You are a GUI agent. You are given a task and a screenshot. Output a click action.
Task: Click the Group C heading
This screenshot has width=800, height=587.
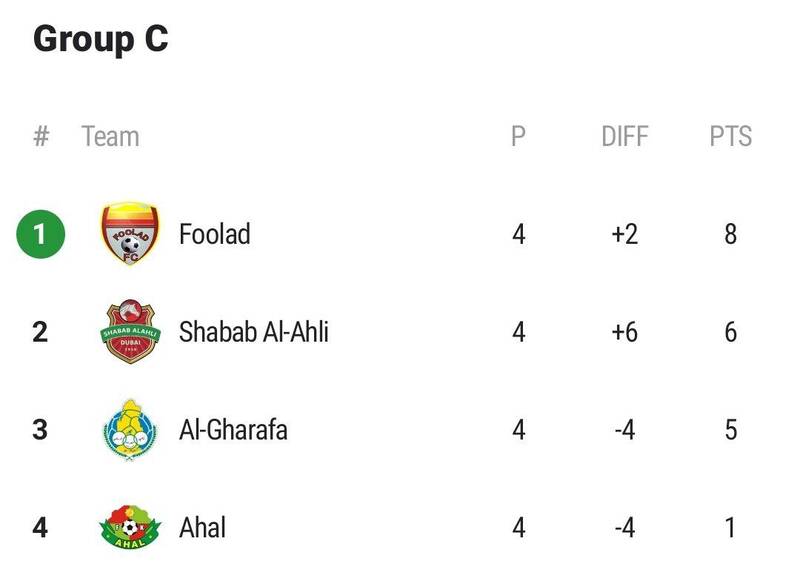[x=101, y=39]
